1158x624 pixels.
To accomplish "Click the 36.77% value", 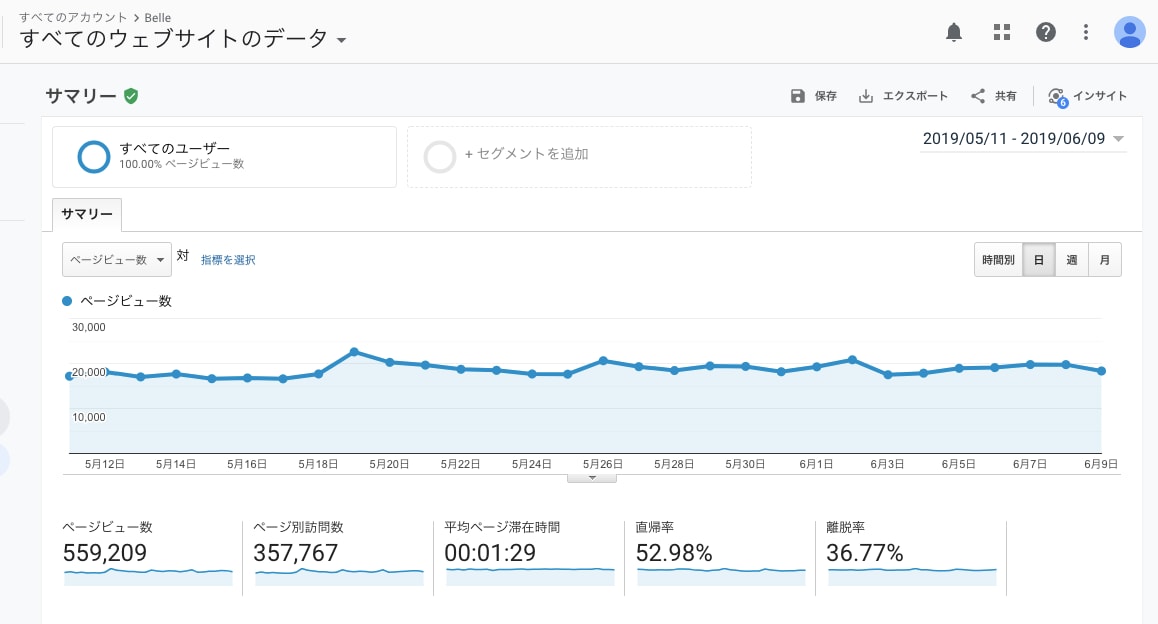I will [x=865, y=552].
